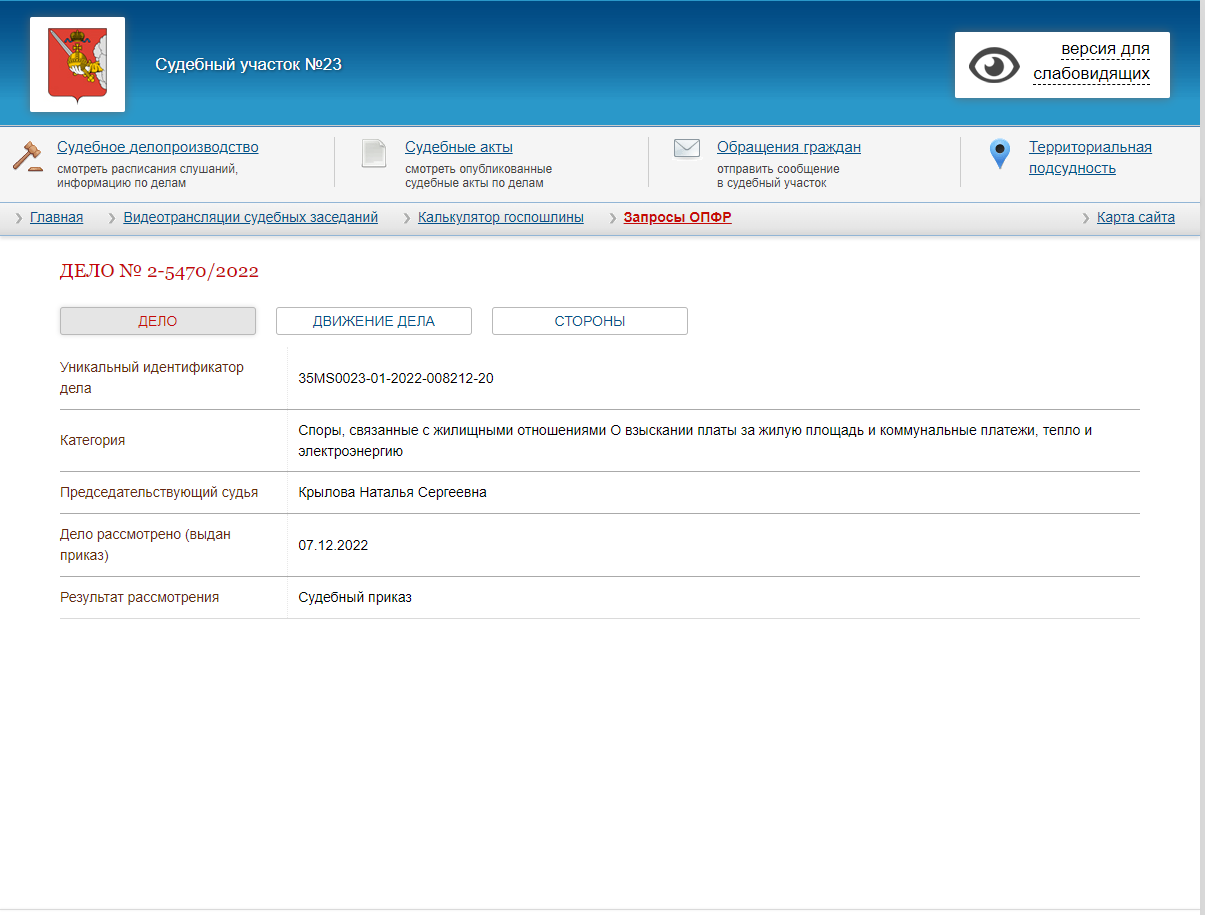Image resolution: width=1205 pixels, height=915 pixels.
Task: Navigate to Главная in menu bar
Action: click(x=56, y=217)
